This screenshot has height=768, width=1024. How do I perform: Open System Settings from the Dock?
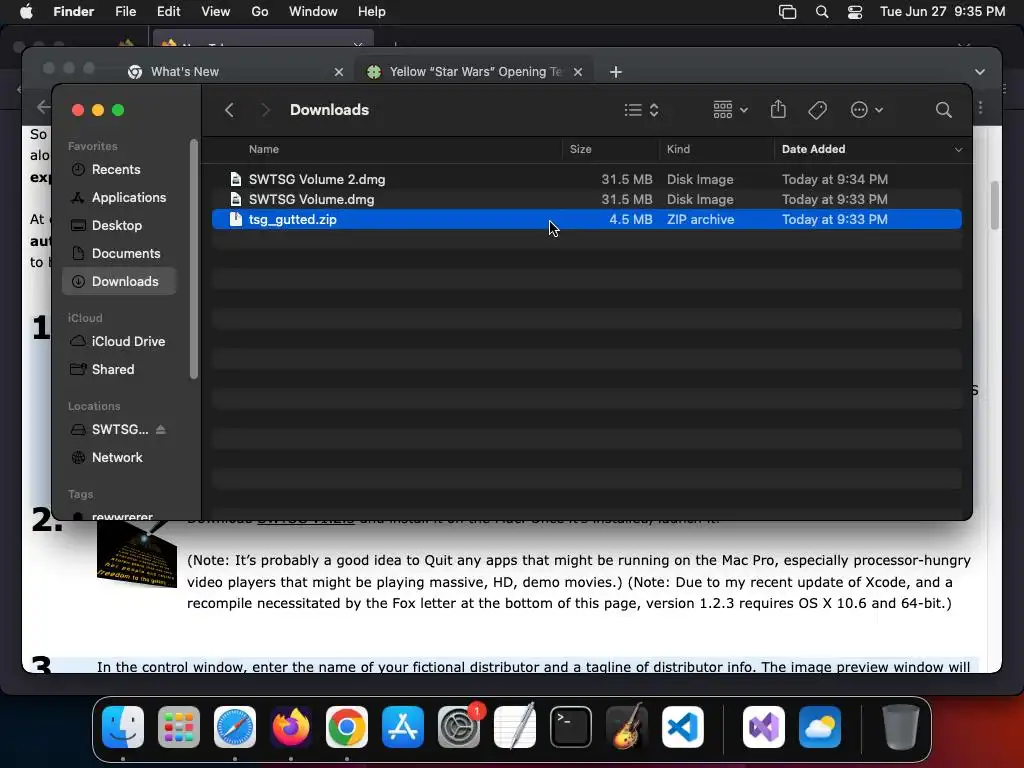[x=459, y=726]
